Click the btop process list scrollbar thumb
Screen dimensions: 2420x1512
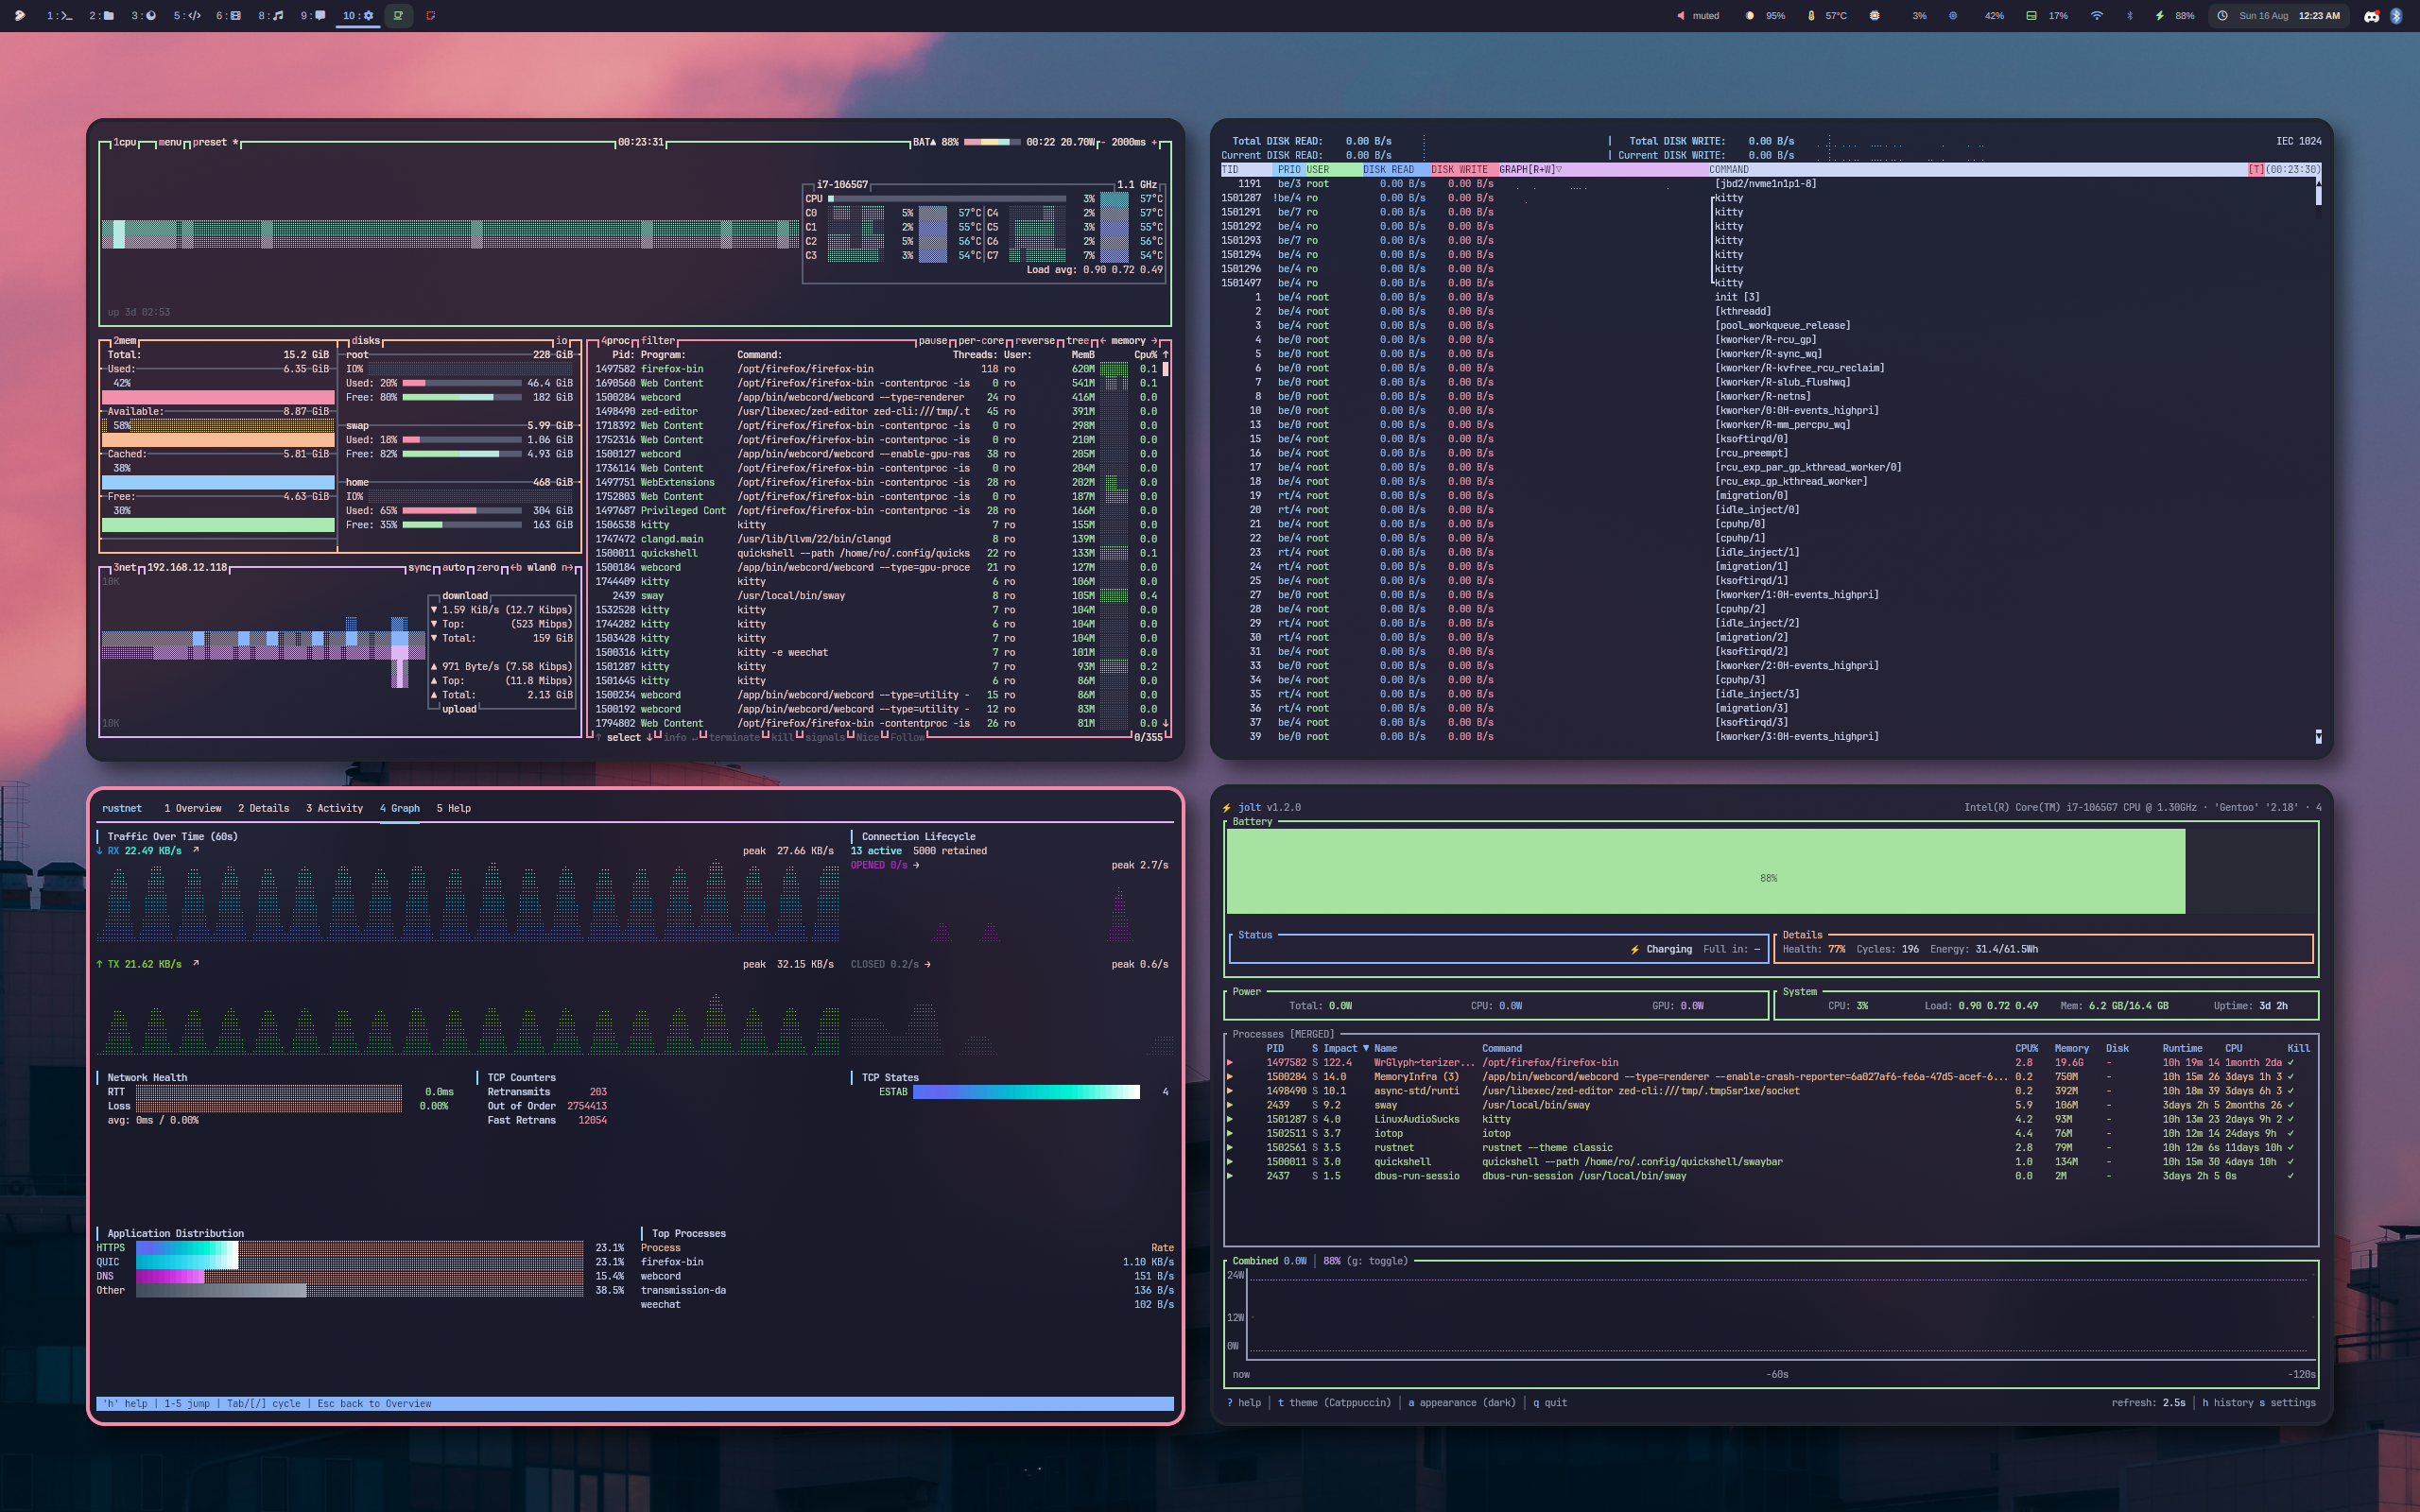(x=1165, y=369)
